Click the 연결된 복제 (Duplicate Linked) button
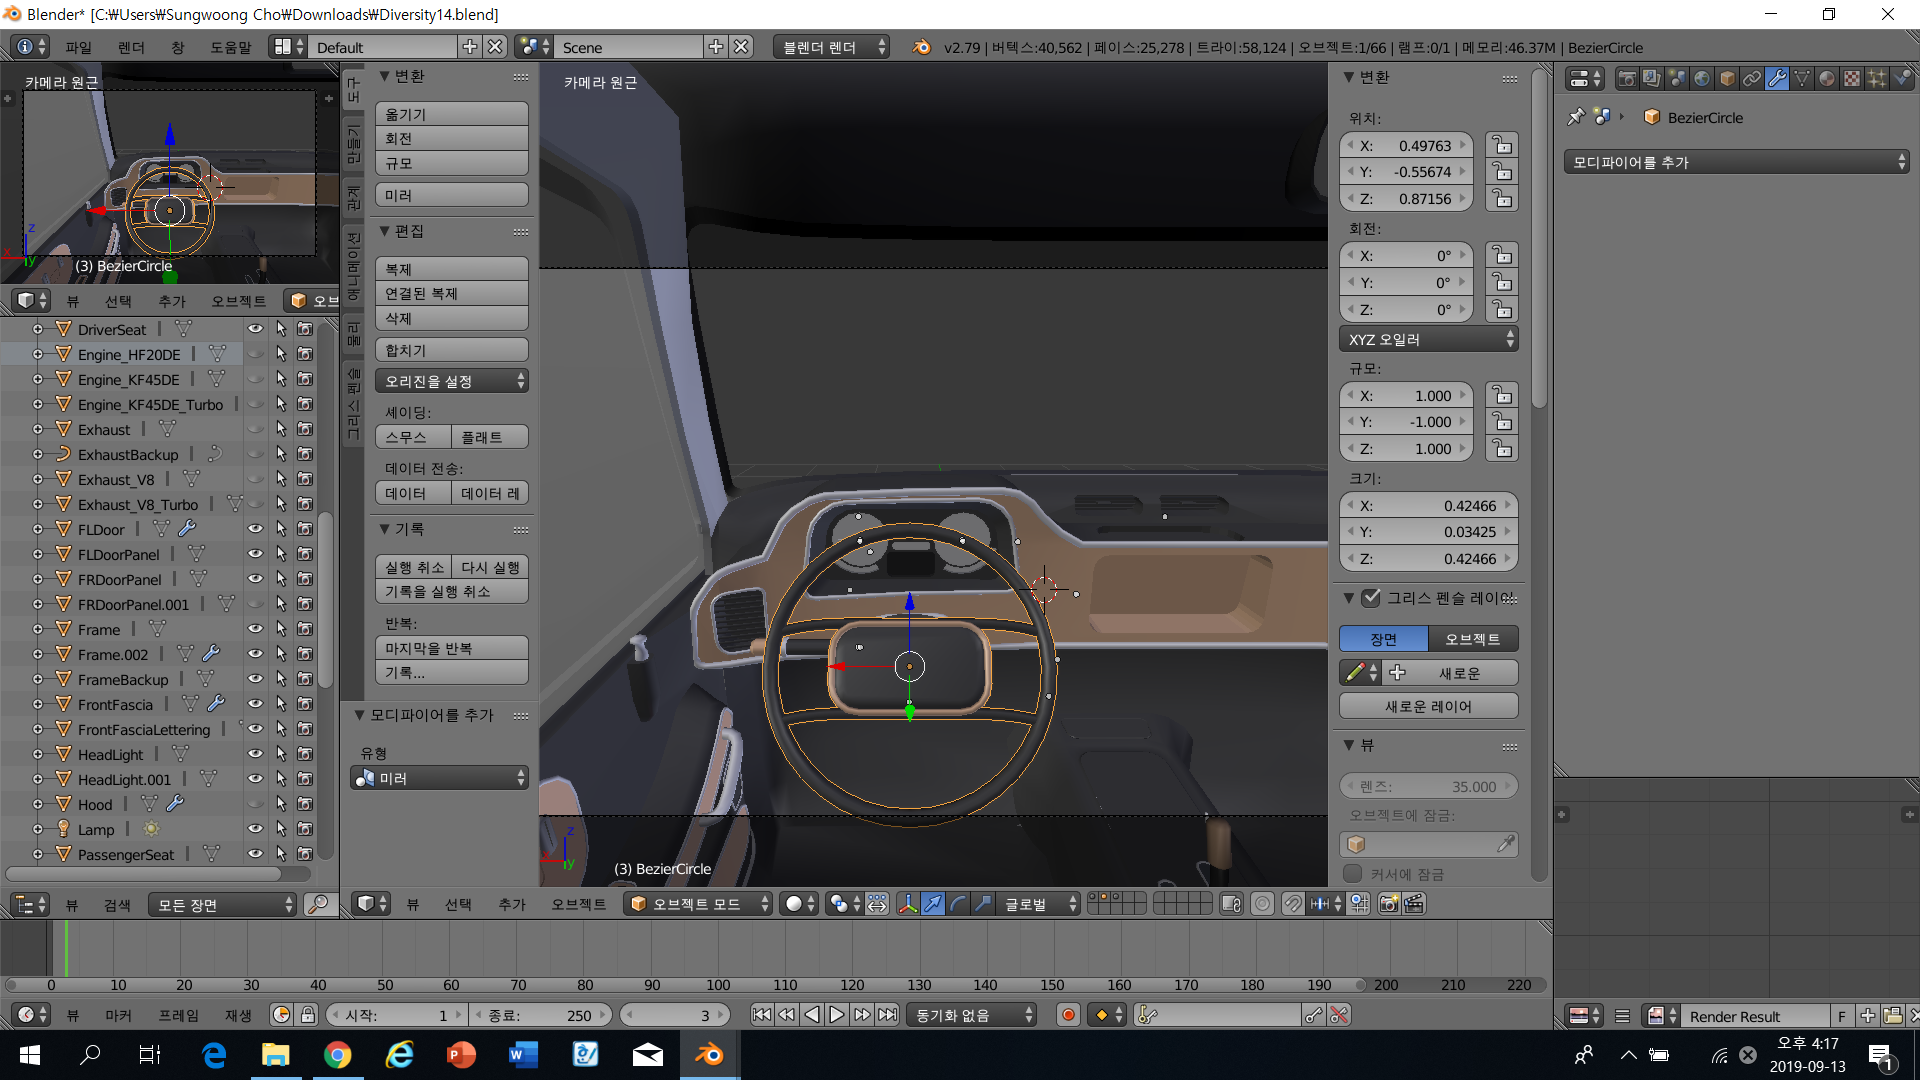 coord(452,294)
